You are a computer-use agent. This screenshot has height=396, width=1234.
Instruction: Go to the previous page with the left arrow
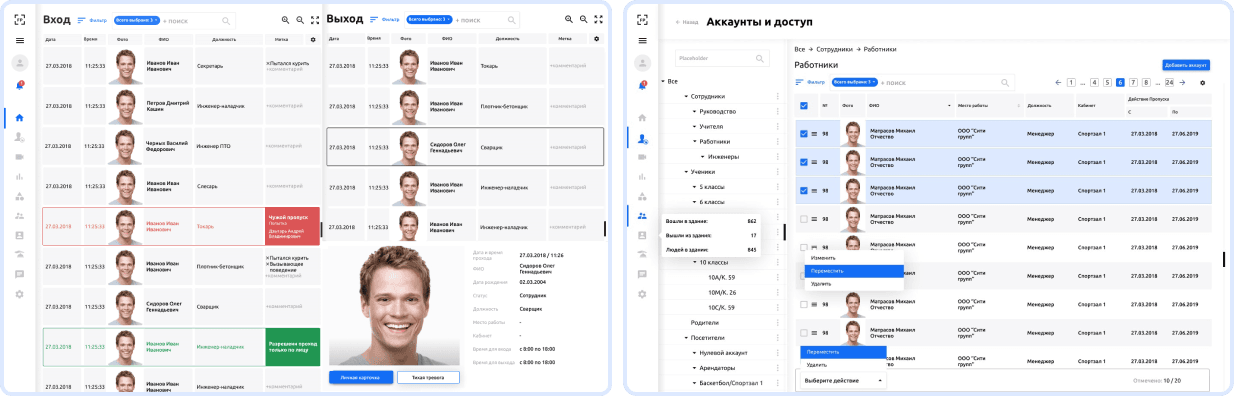click(x=1058, y=82)
